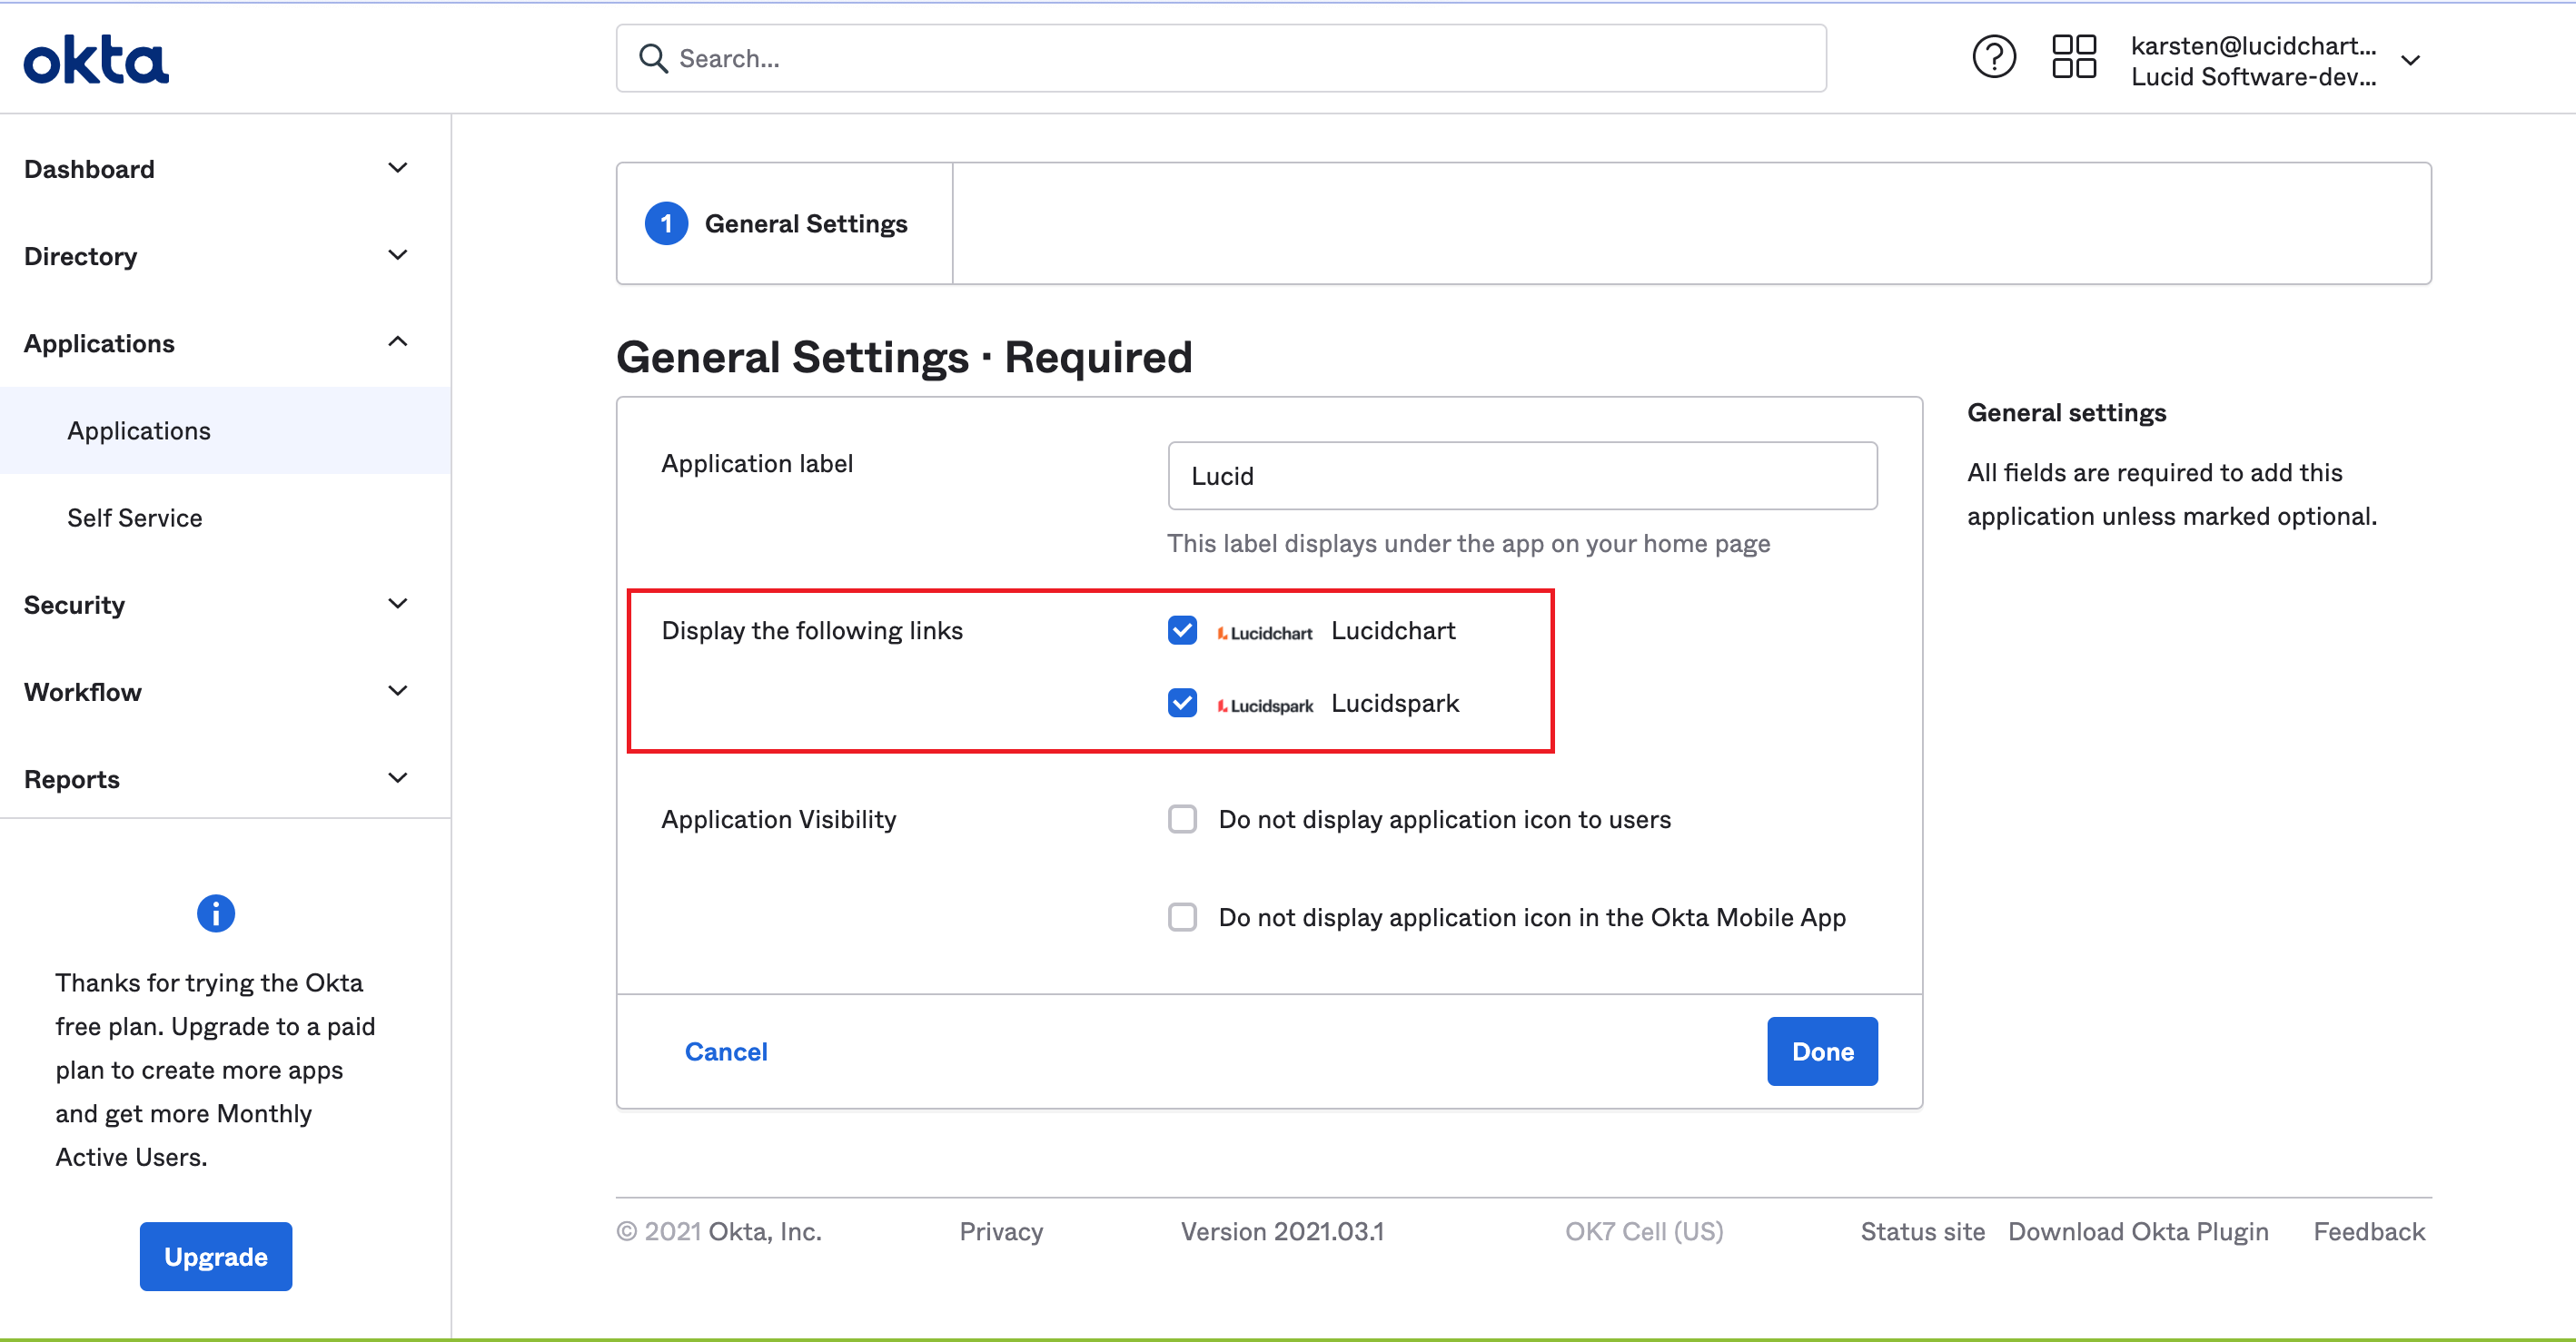2576x1342 pixels.
Task: Open the account dropdown for karsten@lucidchart
Action: click(2411, 60)
